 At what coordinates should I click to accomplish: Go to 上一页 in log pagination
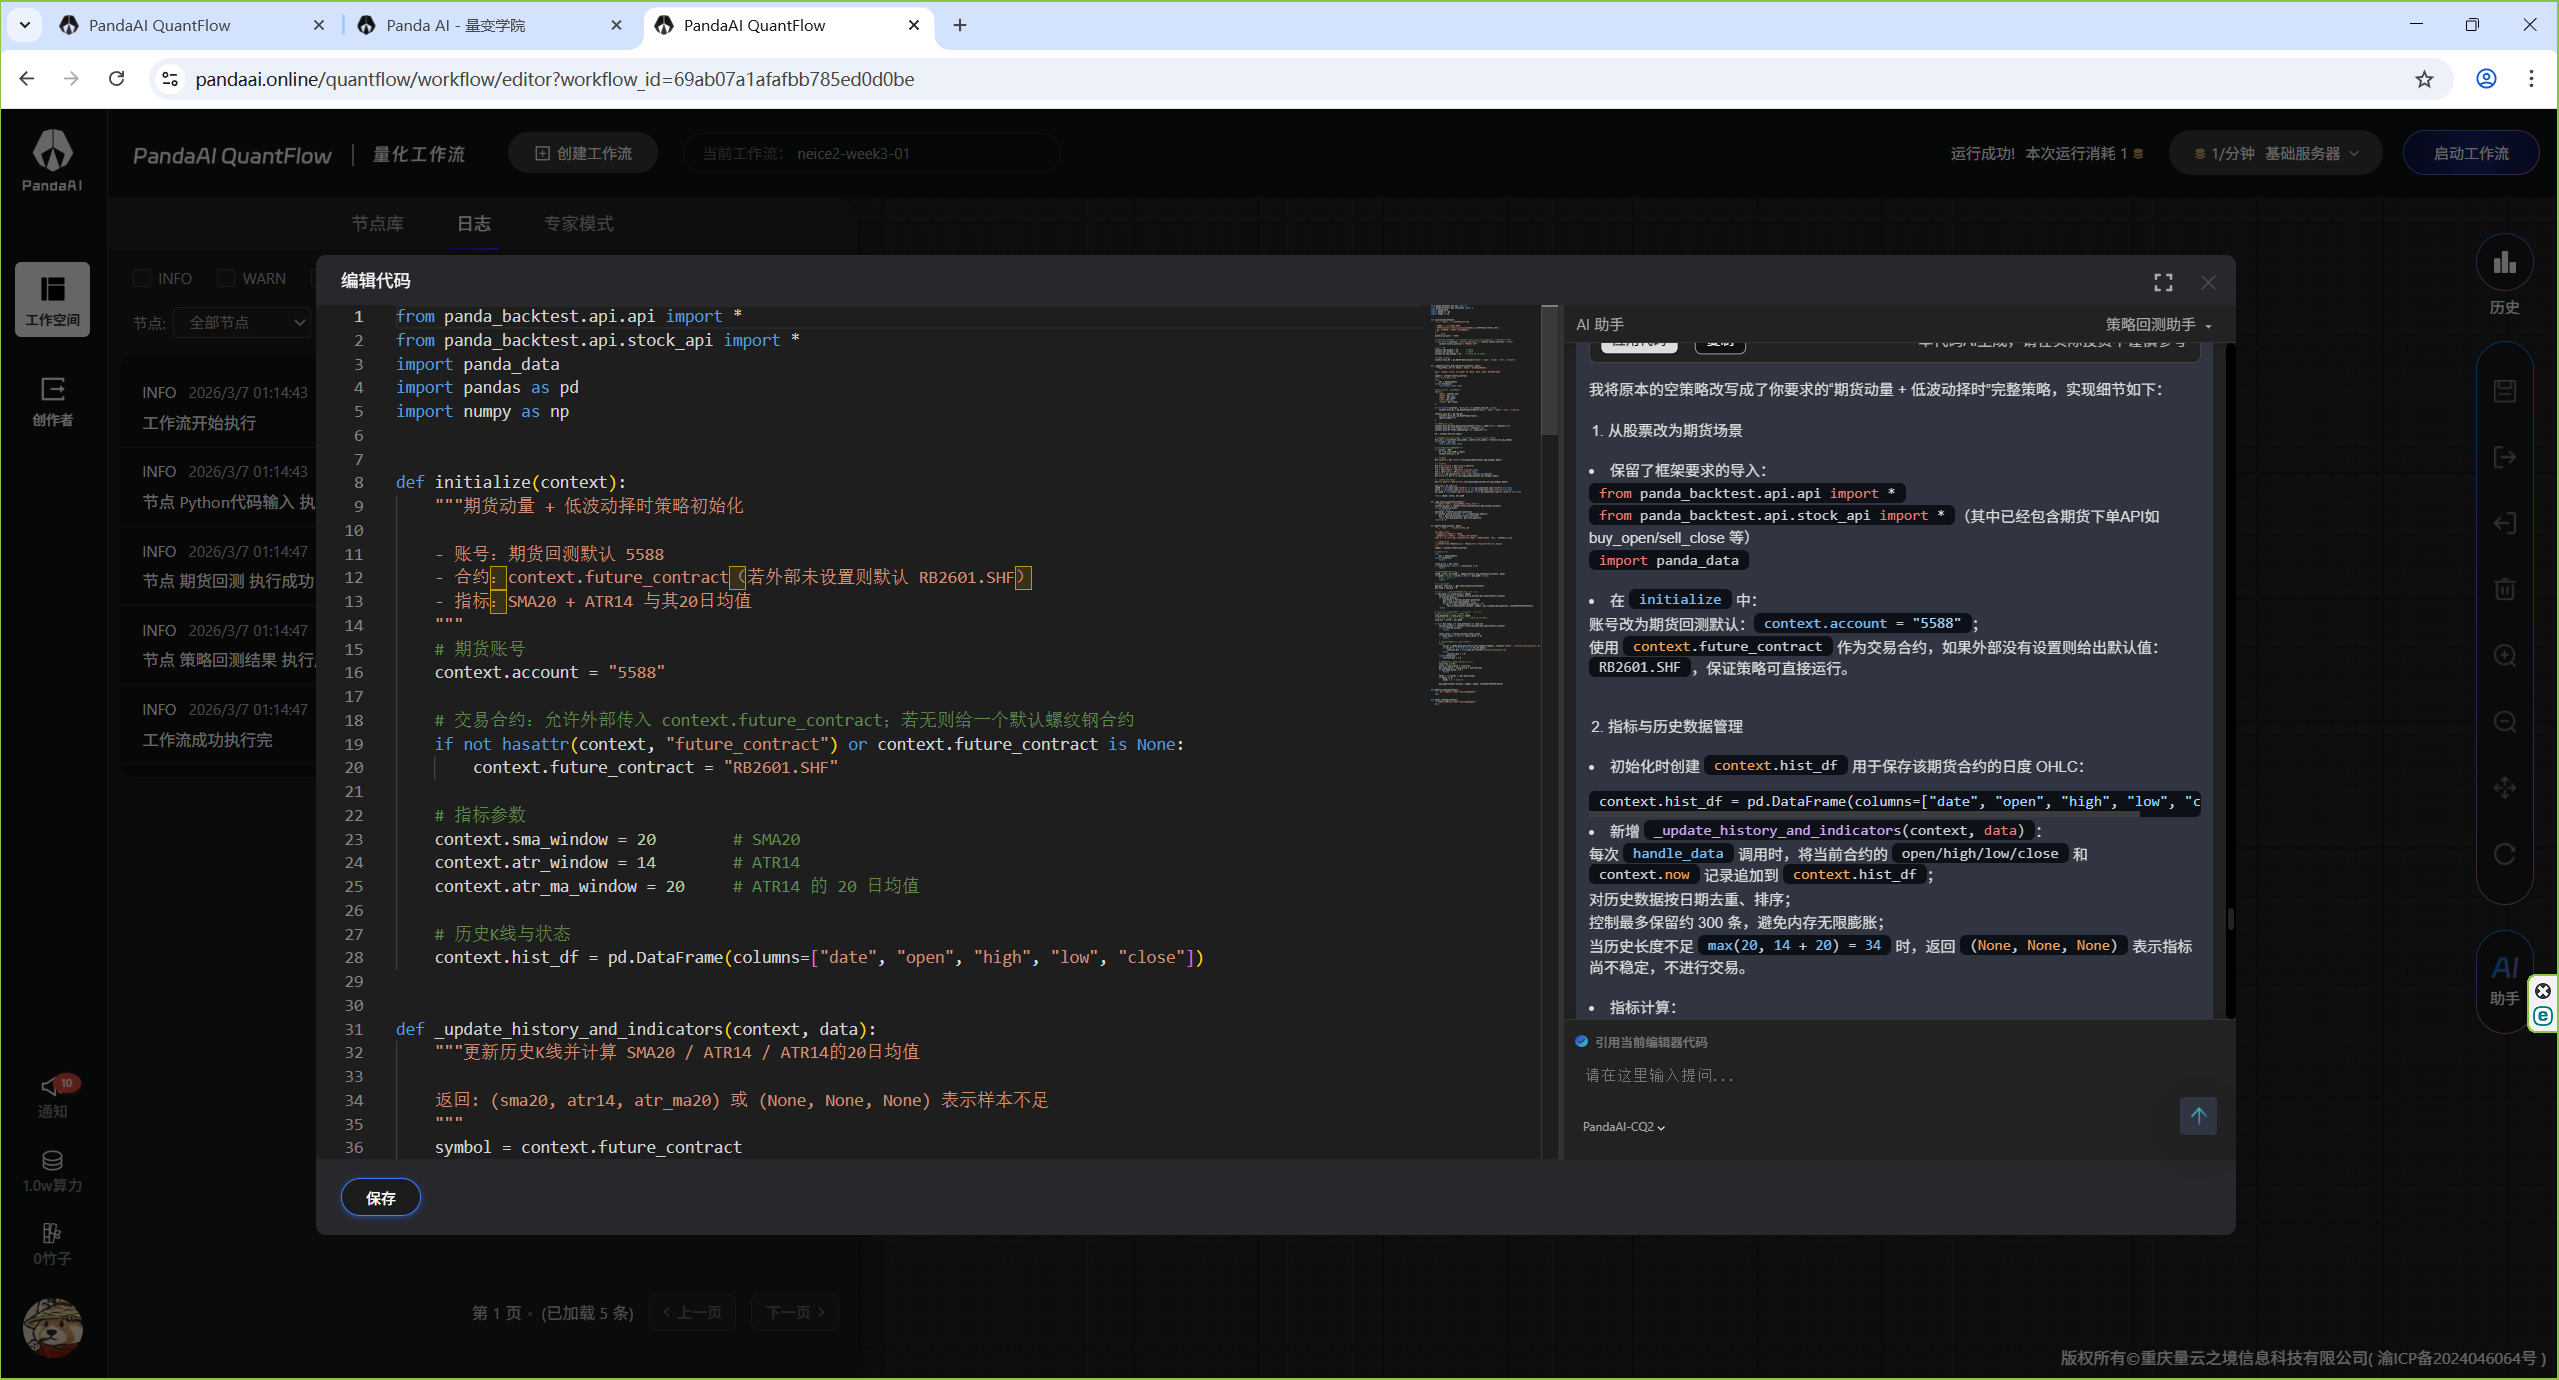pos(692,1312)
